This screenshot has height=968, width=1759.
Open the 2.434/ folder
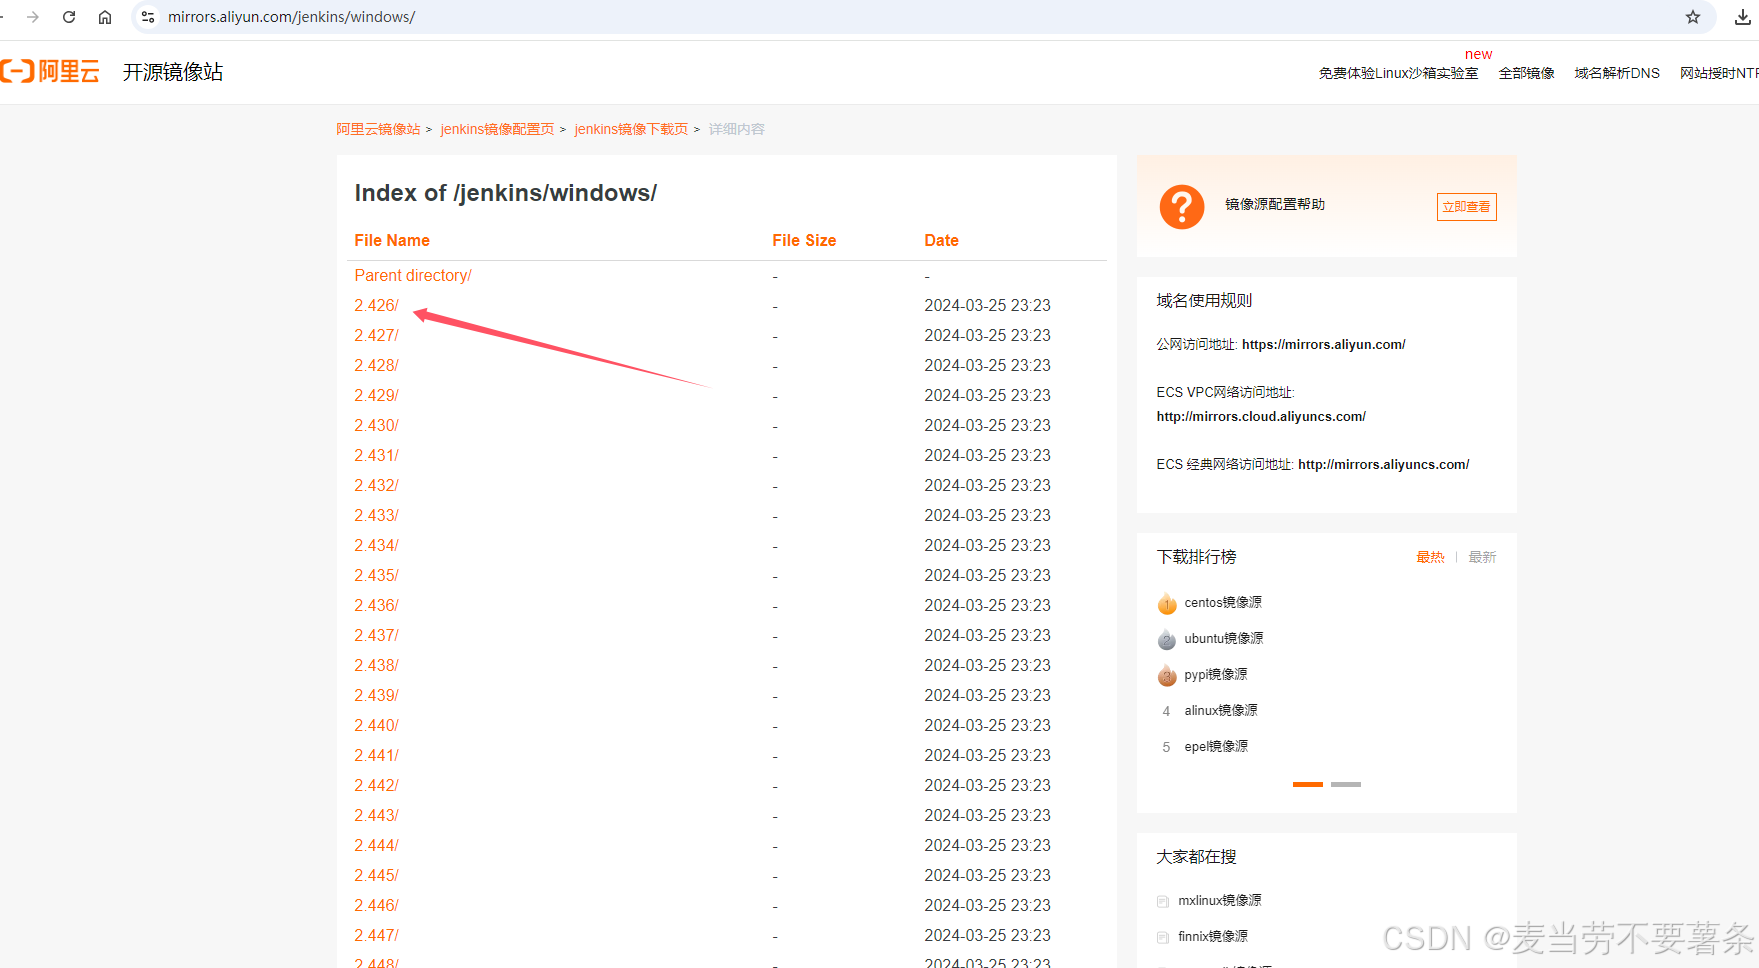pos(376,545)
